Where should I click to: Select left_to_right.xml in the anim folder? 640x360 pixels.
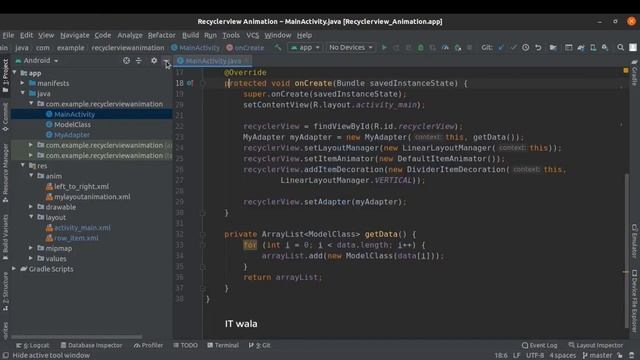click(x=81, y=186)
